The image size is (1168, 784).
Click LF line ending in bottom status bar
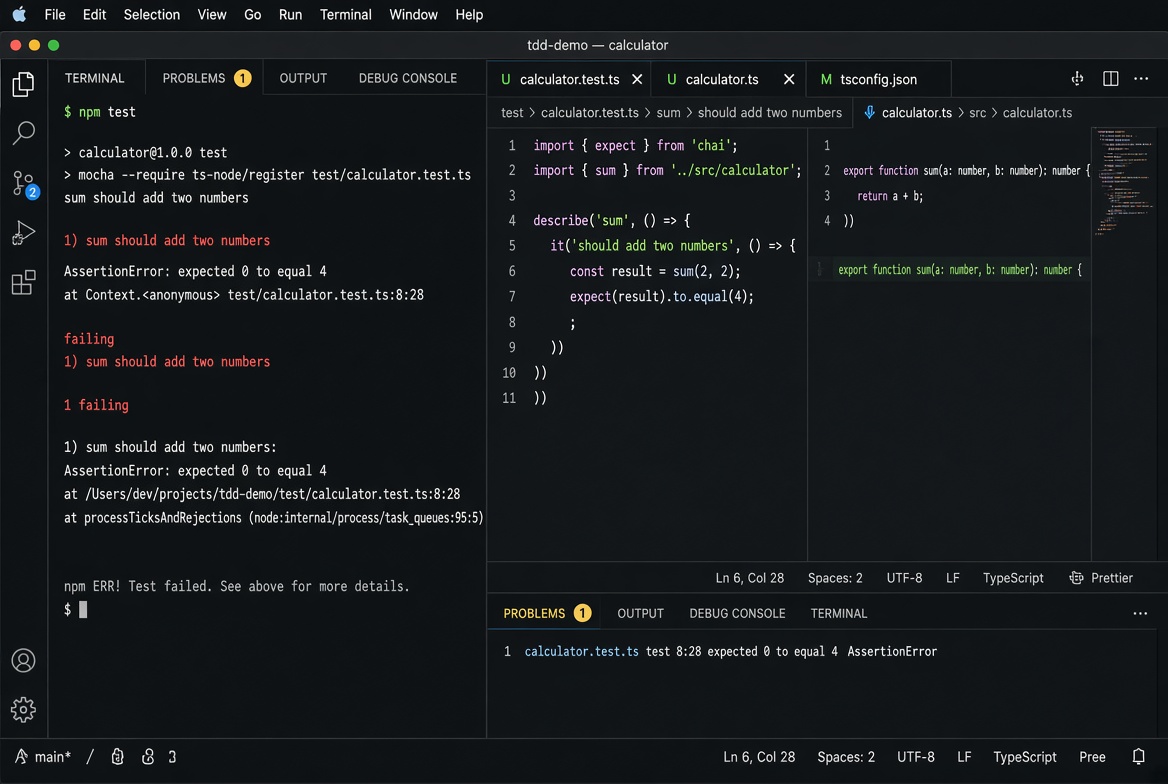click(x=964, y=756)
